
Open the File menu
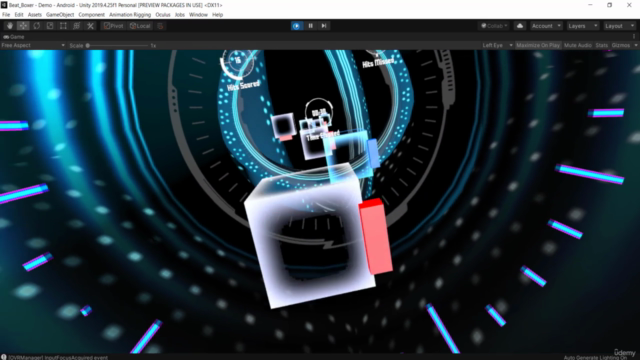[x=6, y=15]
